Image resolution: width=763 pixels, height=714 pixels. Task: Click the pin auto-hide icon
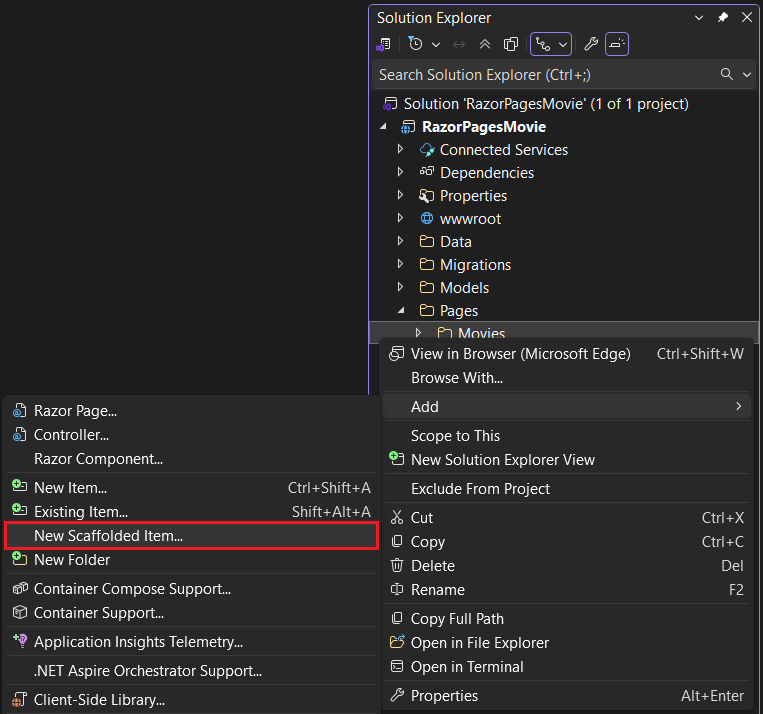click(x=723, y=18)
